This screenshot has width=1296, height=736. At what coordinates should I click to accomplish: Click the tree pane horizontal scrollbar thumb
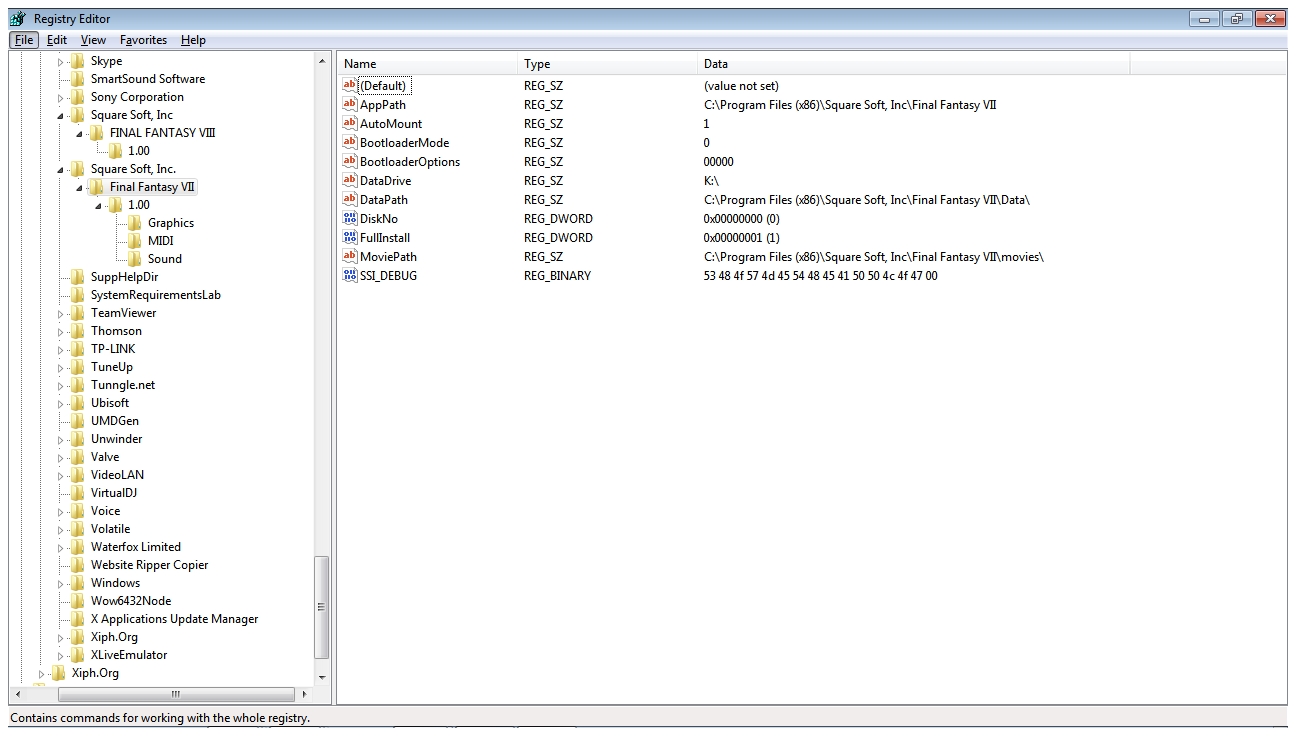(176, 694)
